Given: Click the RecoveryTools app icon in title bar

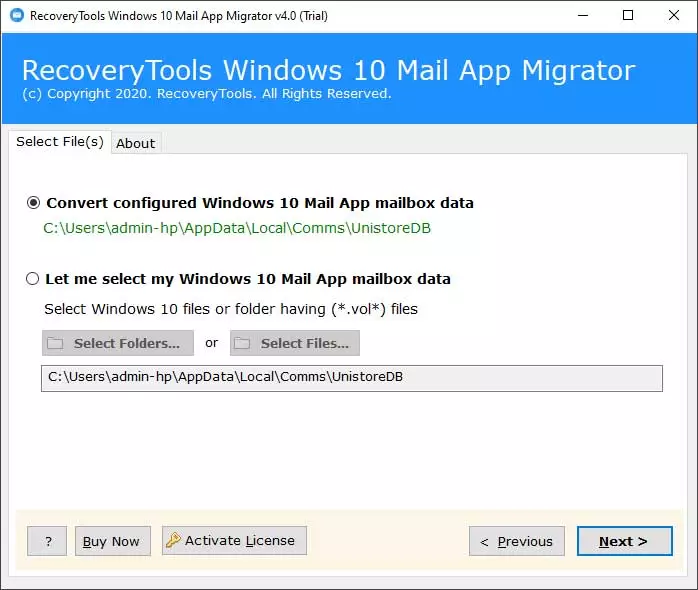Looking at the screenshot, I should tap(16, 16).
